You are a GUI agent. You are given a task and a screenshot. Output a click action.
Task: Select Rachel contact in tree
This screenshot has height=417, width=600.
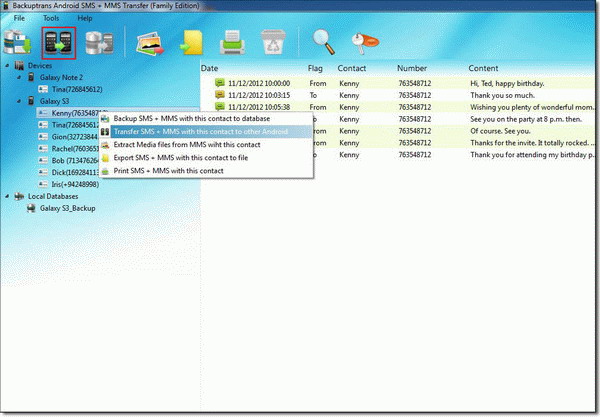click(75, 149)
